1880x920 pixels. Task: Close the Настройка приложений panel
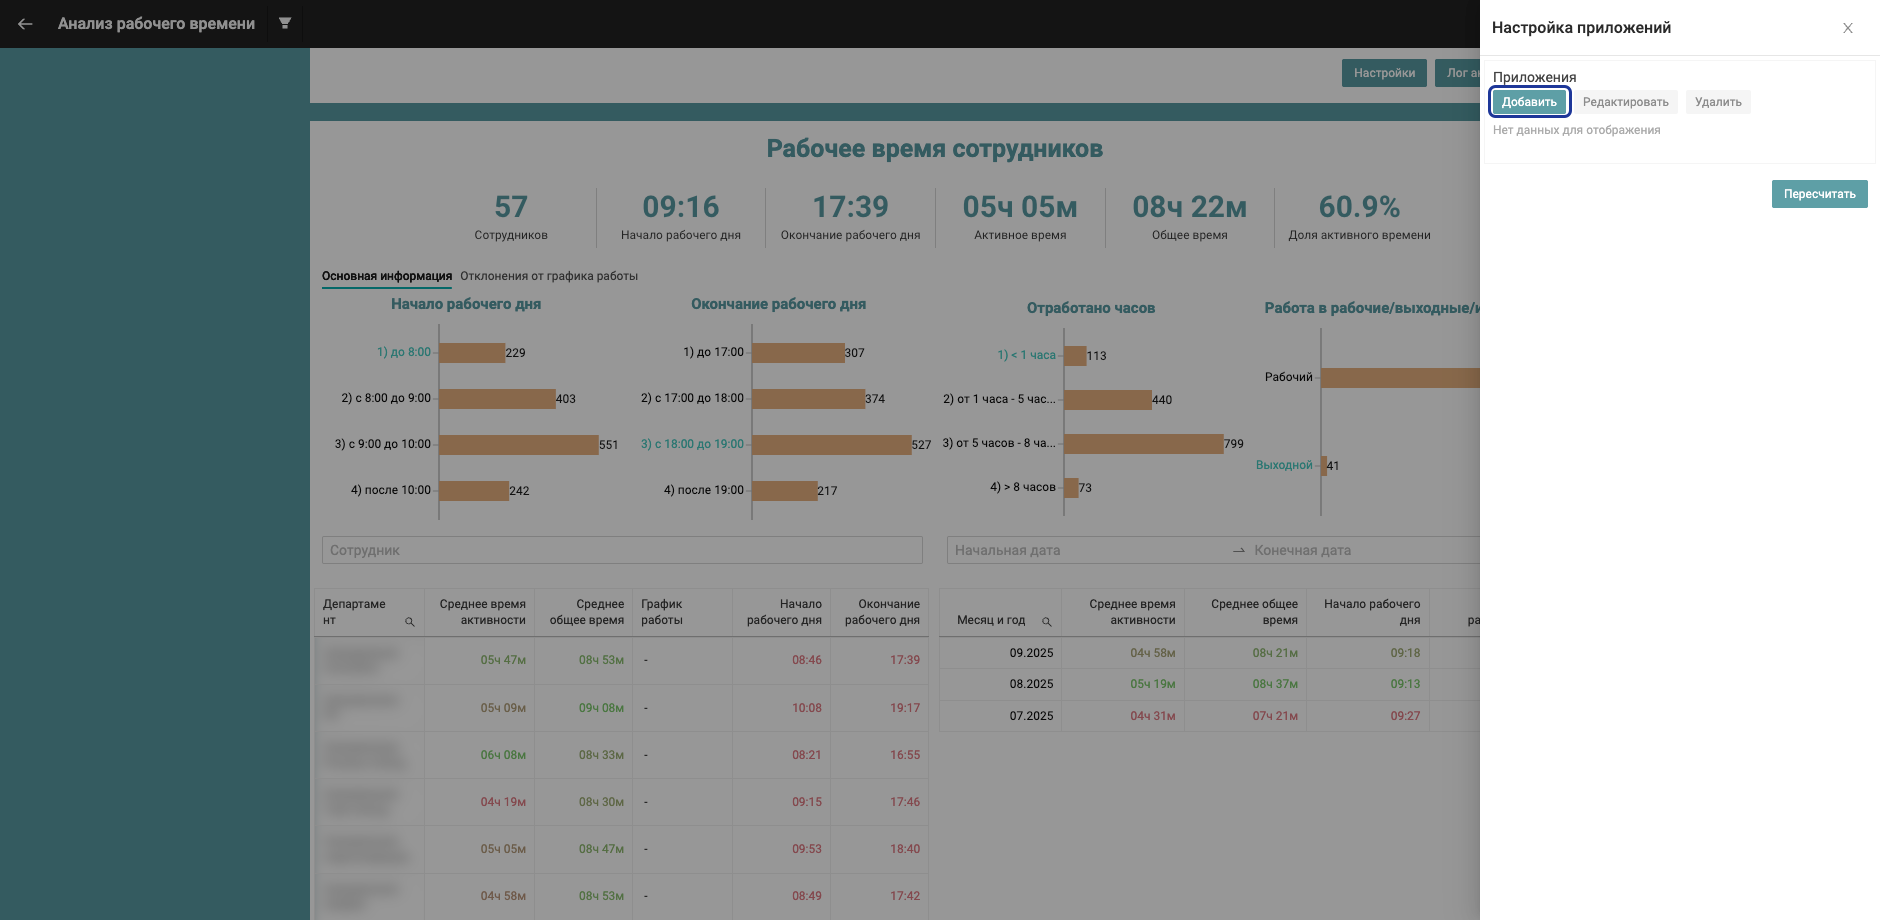pyautogui.click(x=1847, y=28)
